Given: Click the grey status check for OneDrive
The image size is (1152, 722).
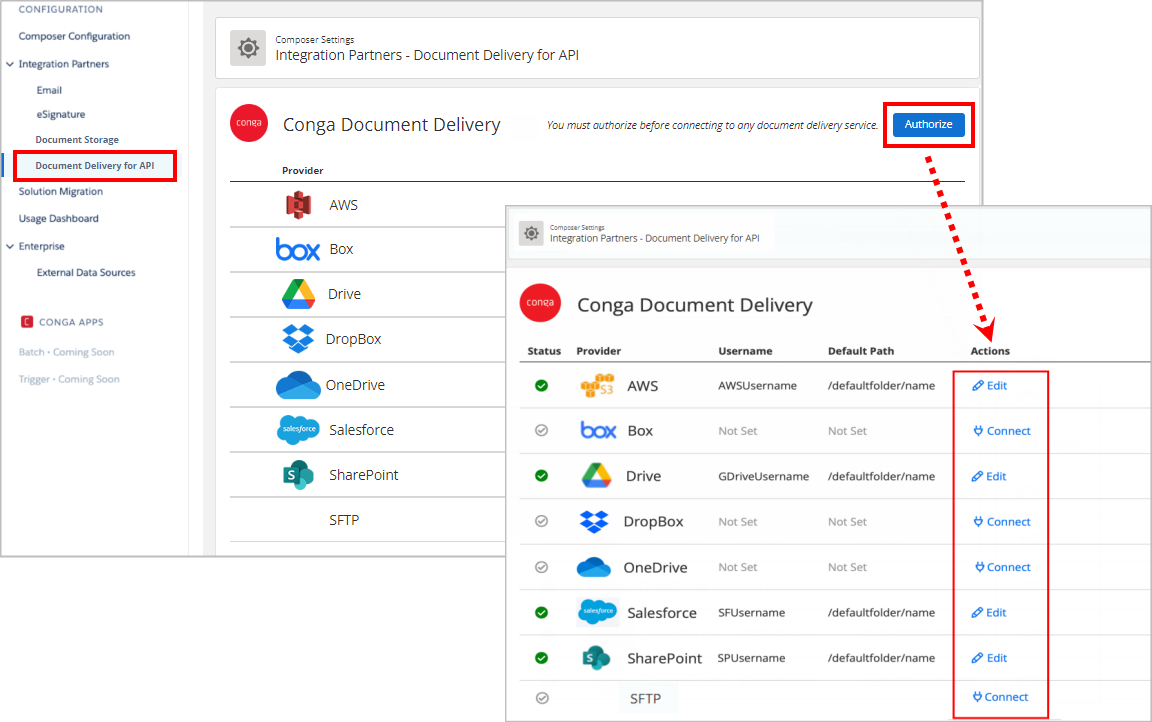Looking at the screenshot, I should click(x=541, y=567).
